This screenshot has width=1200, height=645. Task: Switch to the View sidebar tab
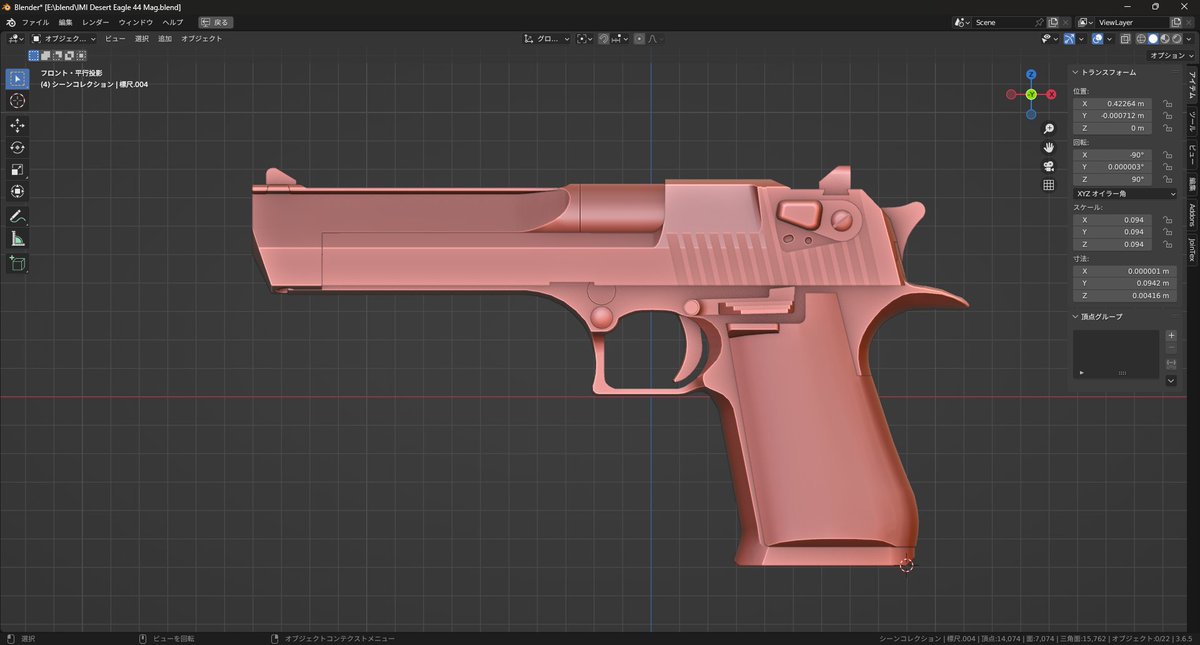[x=1192, y=154]
